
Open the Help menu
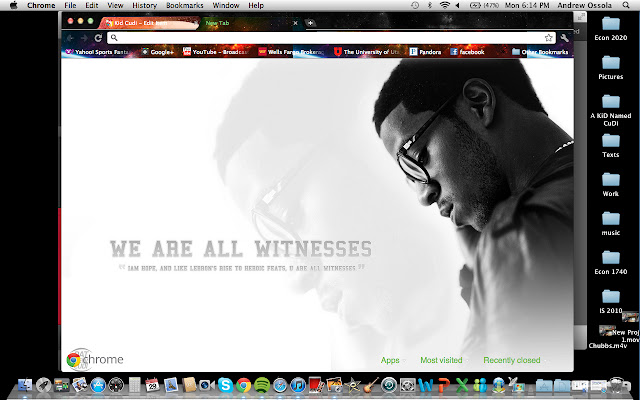click(x=256, y=5)
